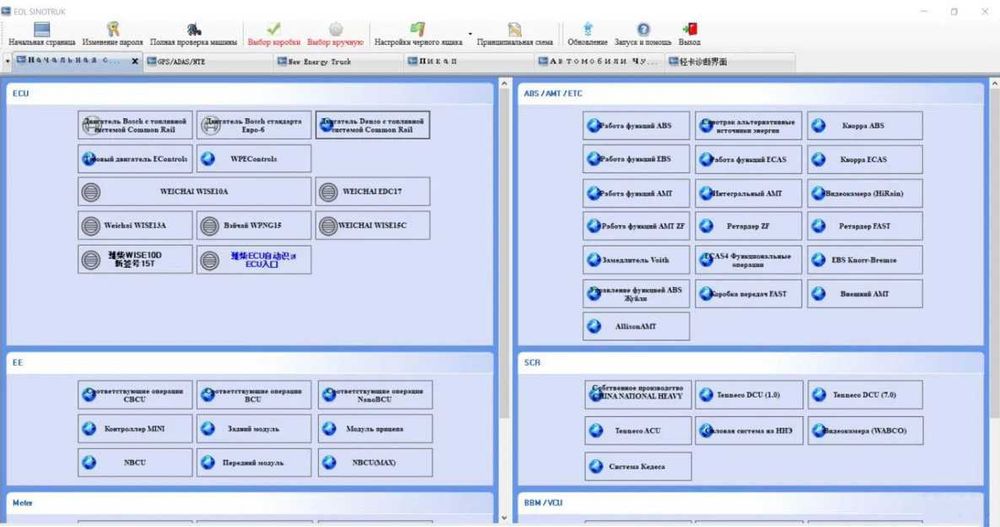The width and height of the screenshot is (1000, 527).
Task: Open Видеокамера (WABCO)
Action: (865, 431)
